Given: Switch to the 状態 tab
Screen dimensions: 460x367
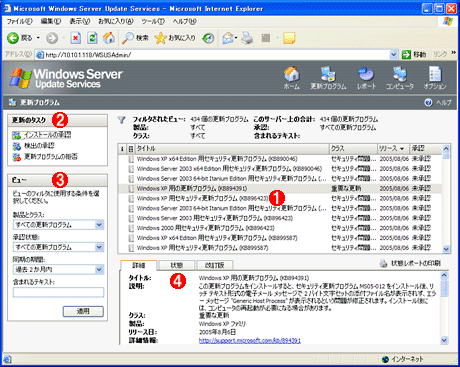Looking at the screenshot, I should pyautogui.click(x=177, y=265).
